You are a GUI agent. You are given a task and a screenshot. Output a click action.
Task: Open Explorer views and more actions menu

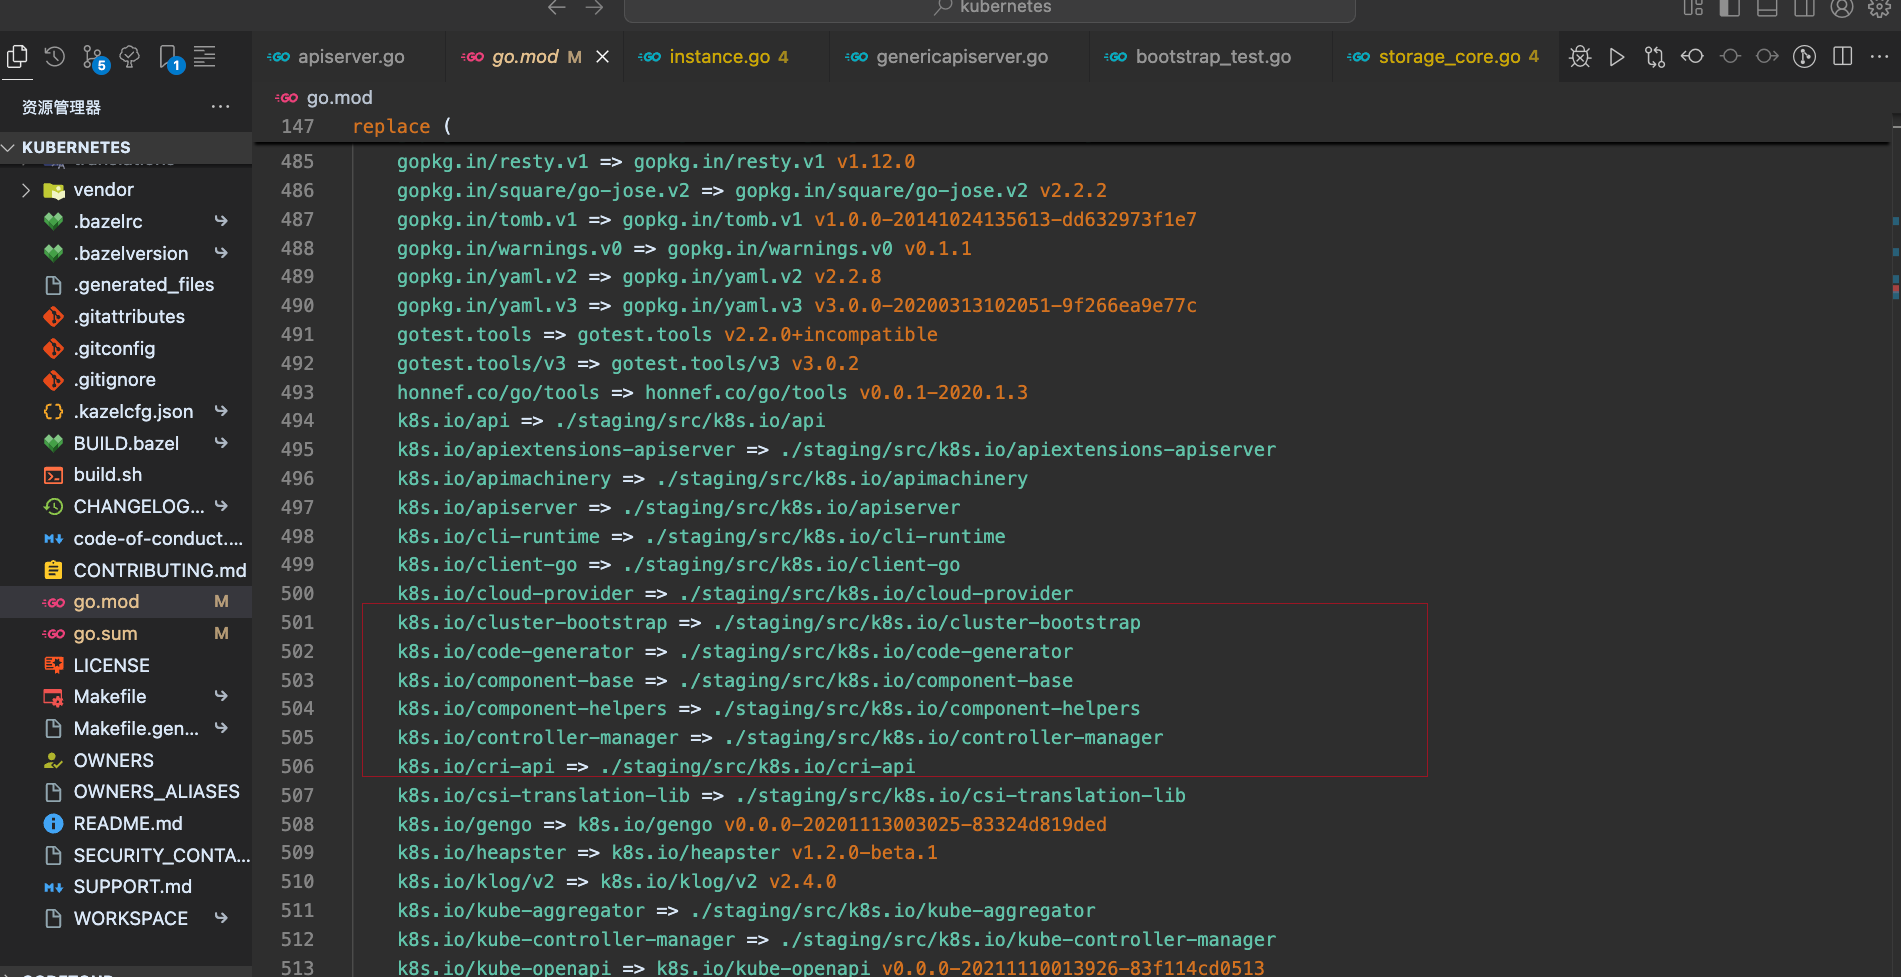coord(220,107)
